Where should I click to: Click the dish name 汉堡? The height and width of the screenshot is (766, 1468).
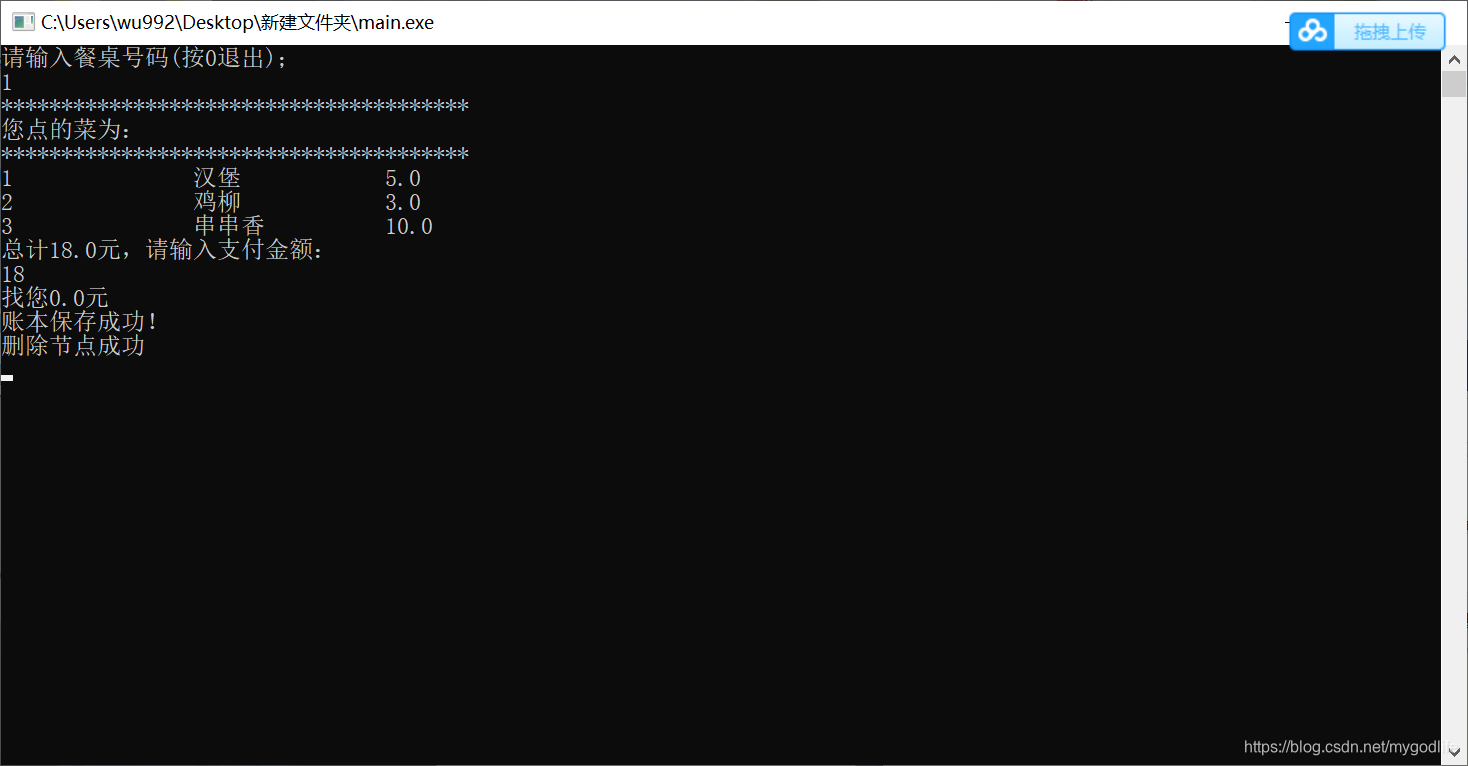click(217, 178)
